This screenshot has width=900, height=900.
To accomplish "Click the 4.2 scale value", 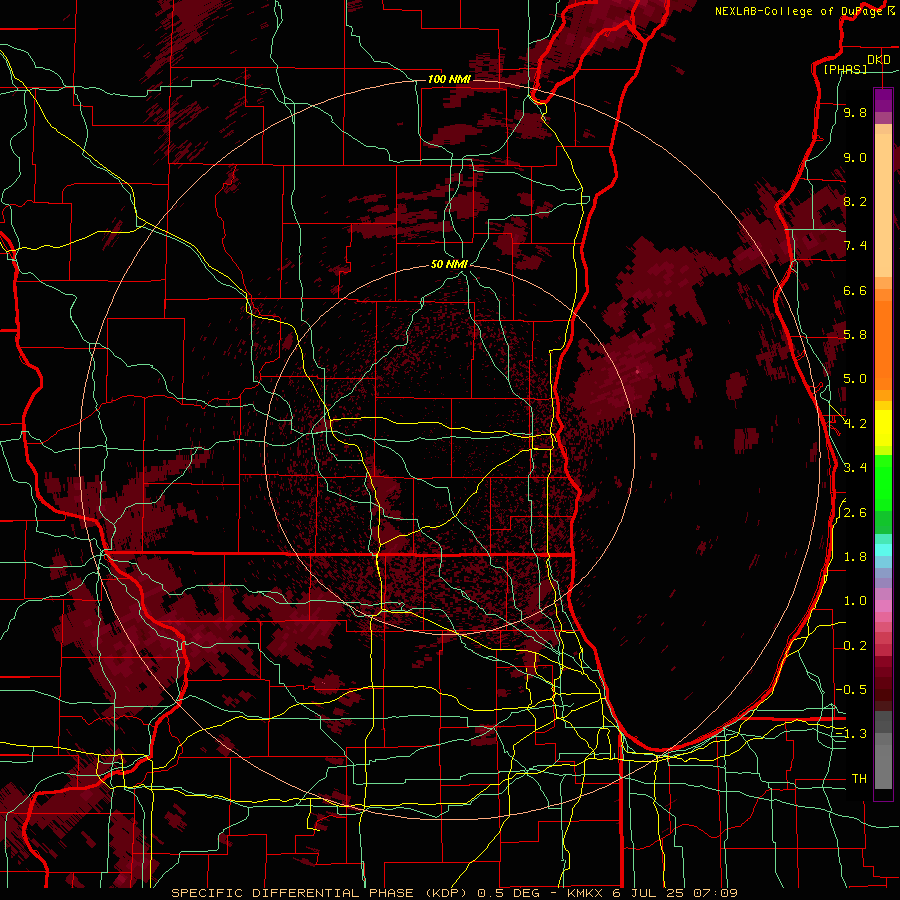I will click(855, 424).
